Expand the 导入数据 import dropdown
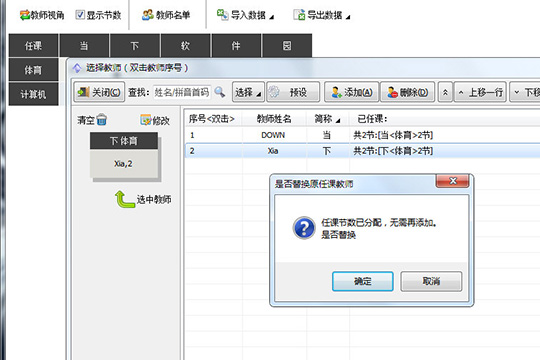The width and height of the screenshot is (540, 360). click(245, 15)
